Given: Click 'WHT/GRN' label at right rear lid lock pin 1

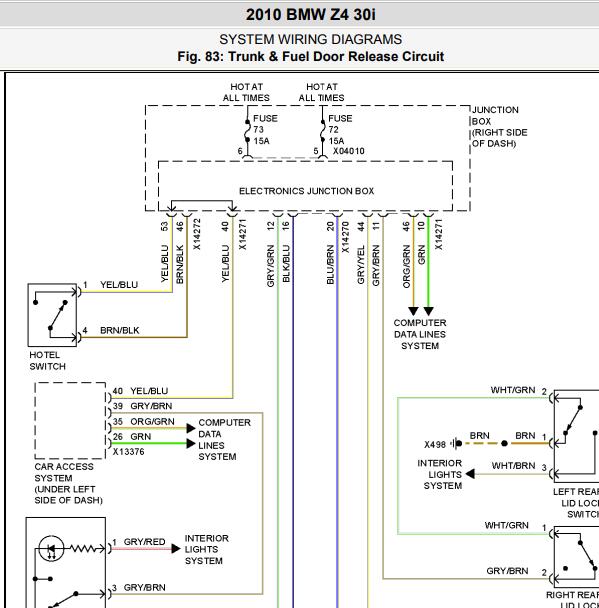Looking at the screenshot, I should coord(506,525).
